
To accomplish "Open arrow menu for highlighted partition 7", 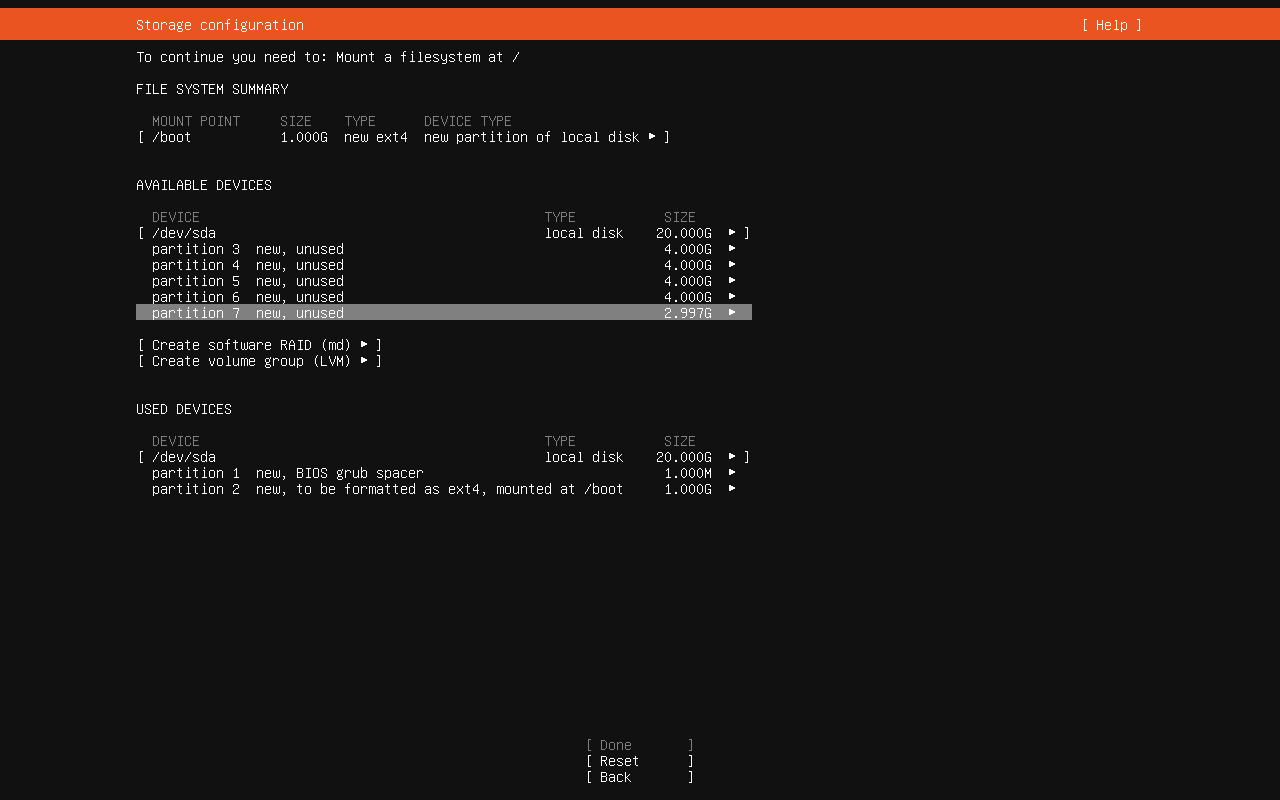I will (732, 312).
